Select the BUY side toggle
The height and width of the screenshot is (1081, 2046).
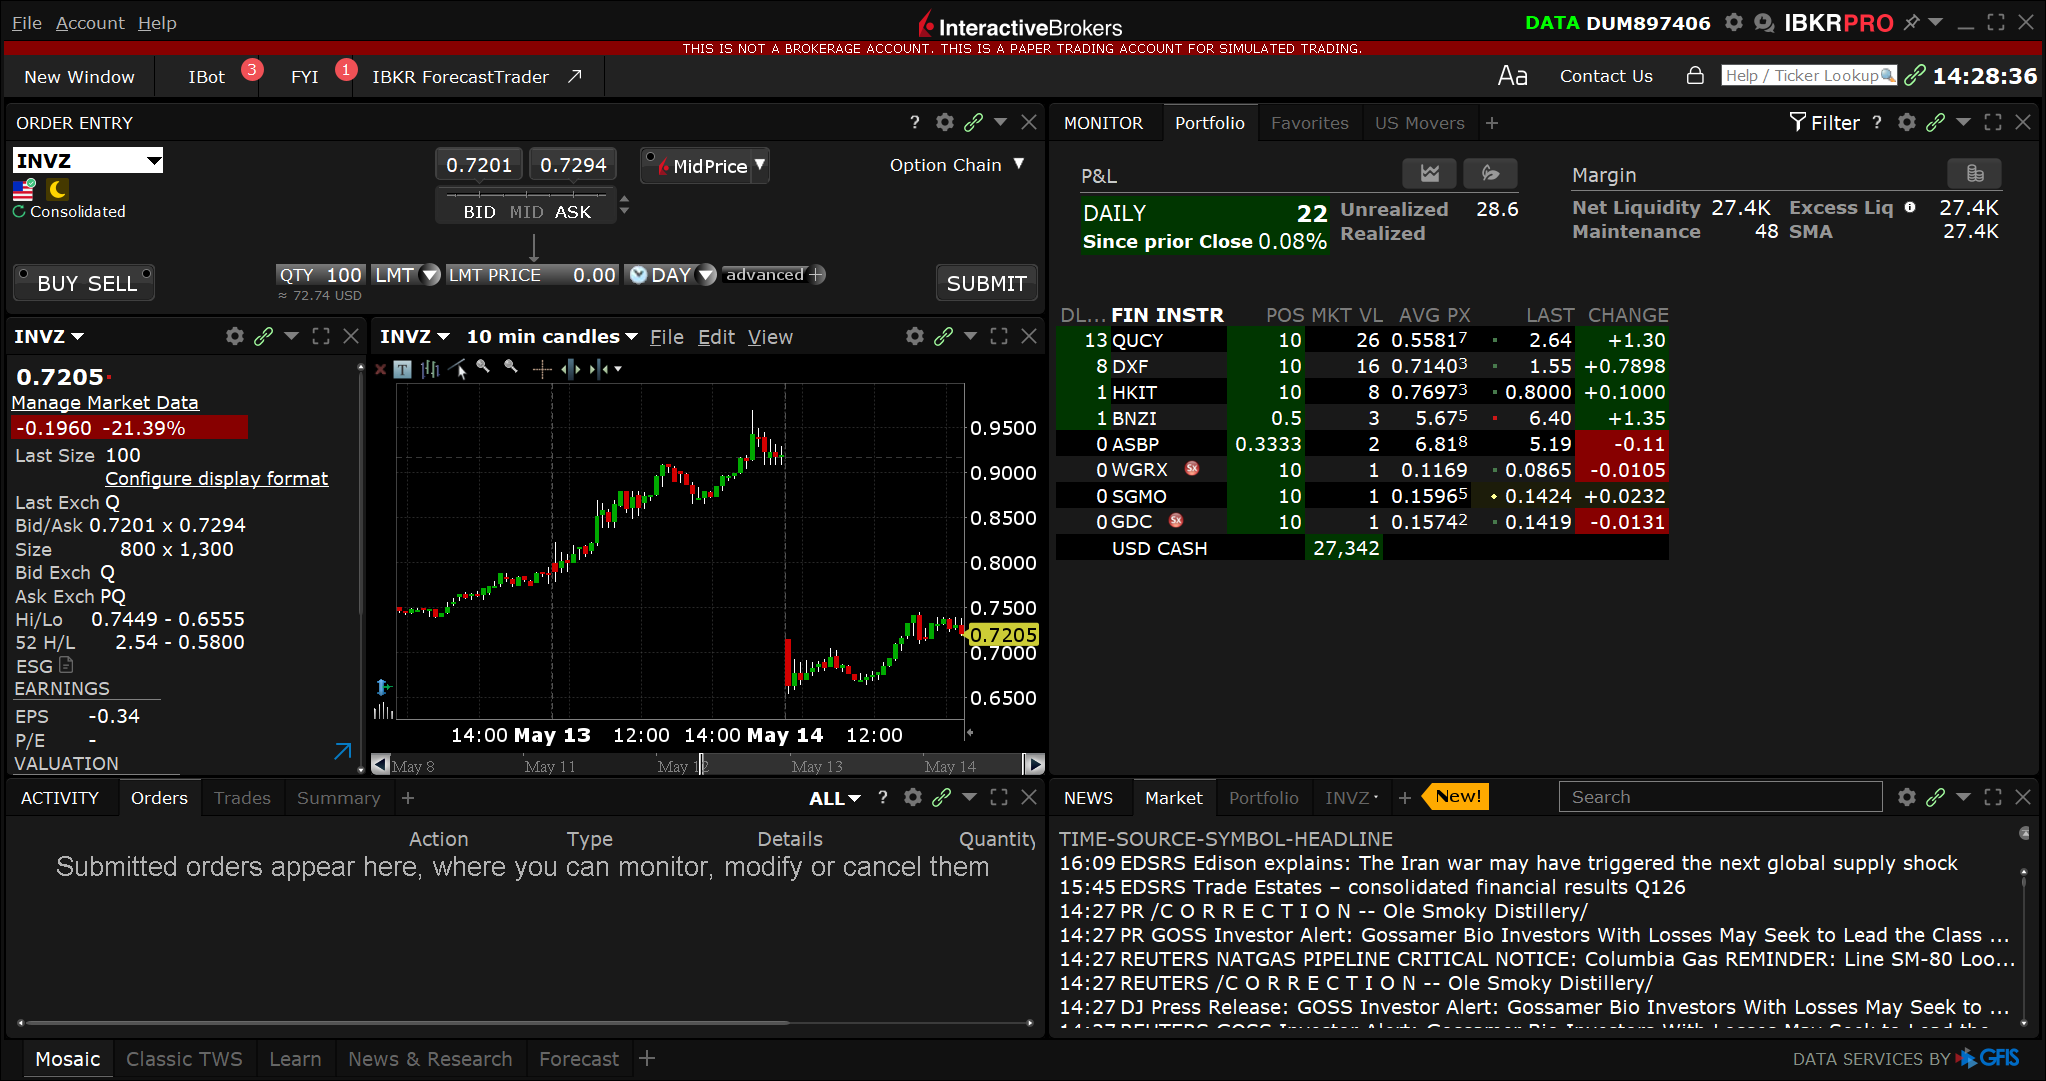click(57, 283)
